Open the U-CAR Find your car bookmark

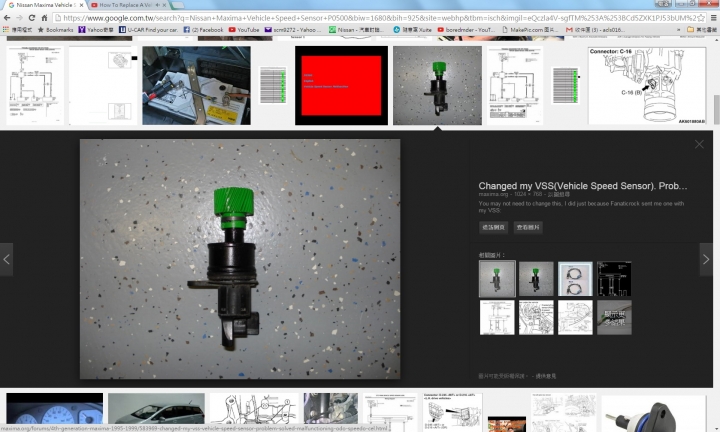(x=148, y=30)
